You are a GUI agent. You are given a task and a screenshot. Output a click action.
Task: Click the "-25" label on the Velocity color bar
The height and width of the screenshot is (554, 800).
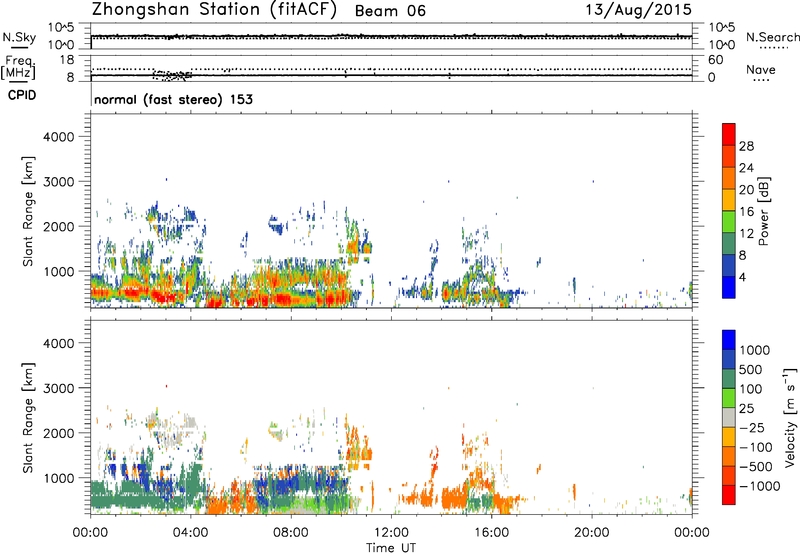[751, 427]
